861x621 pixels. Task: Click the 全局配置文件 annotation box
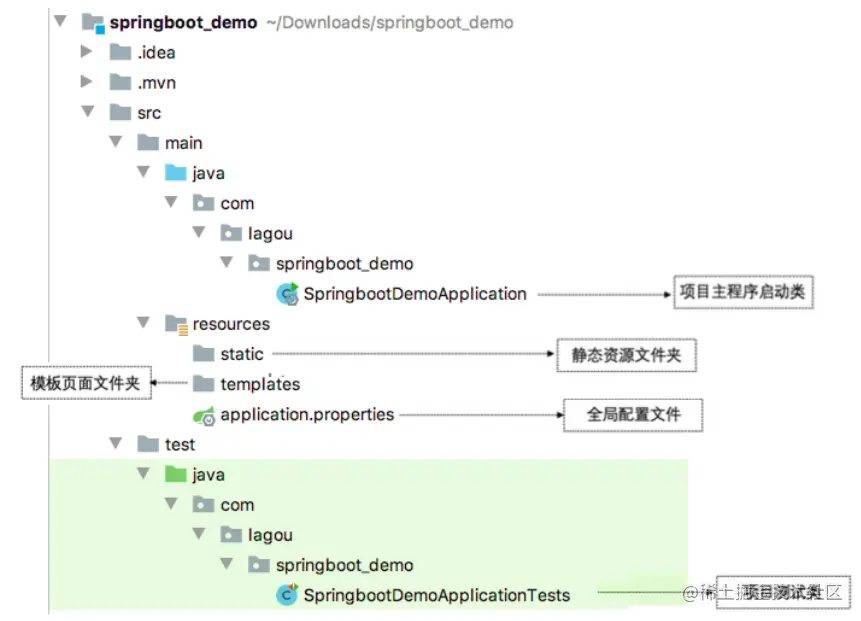point(633,415)
